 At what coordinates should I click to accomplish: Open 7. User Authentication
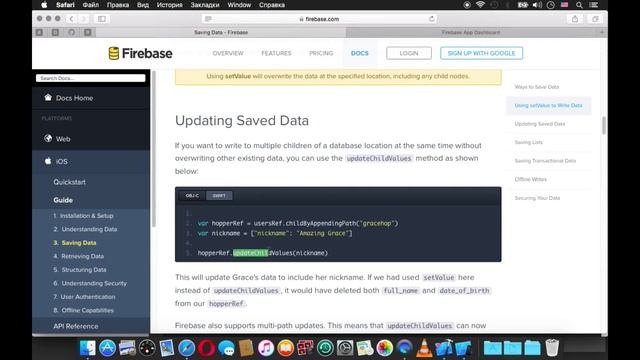coord(84,296)
